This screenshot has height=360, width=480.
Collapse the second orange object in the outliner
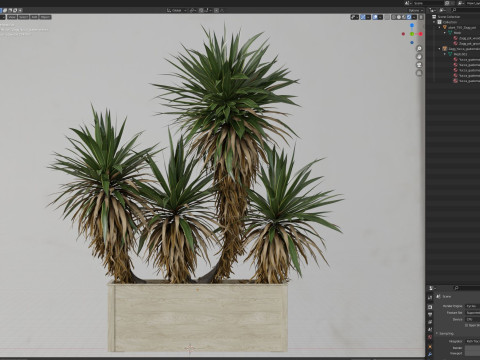click(x=440, y=49)
